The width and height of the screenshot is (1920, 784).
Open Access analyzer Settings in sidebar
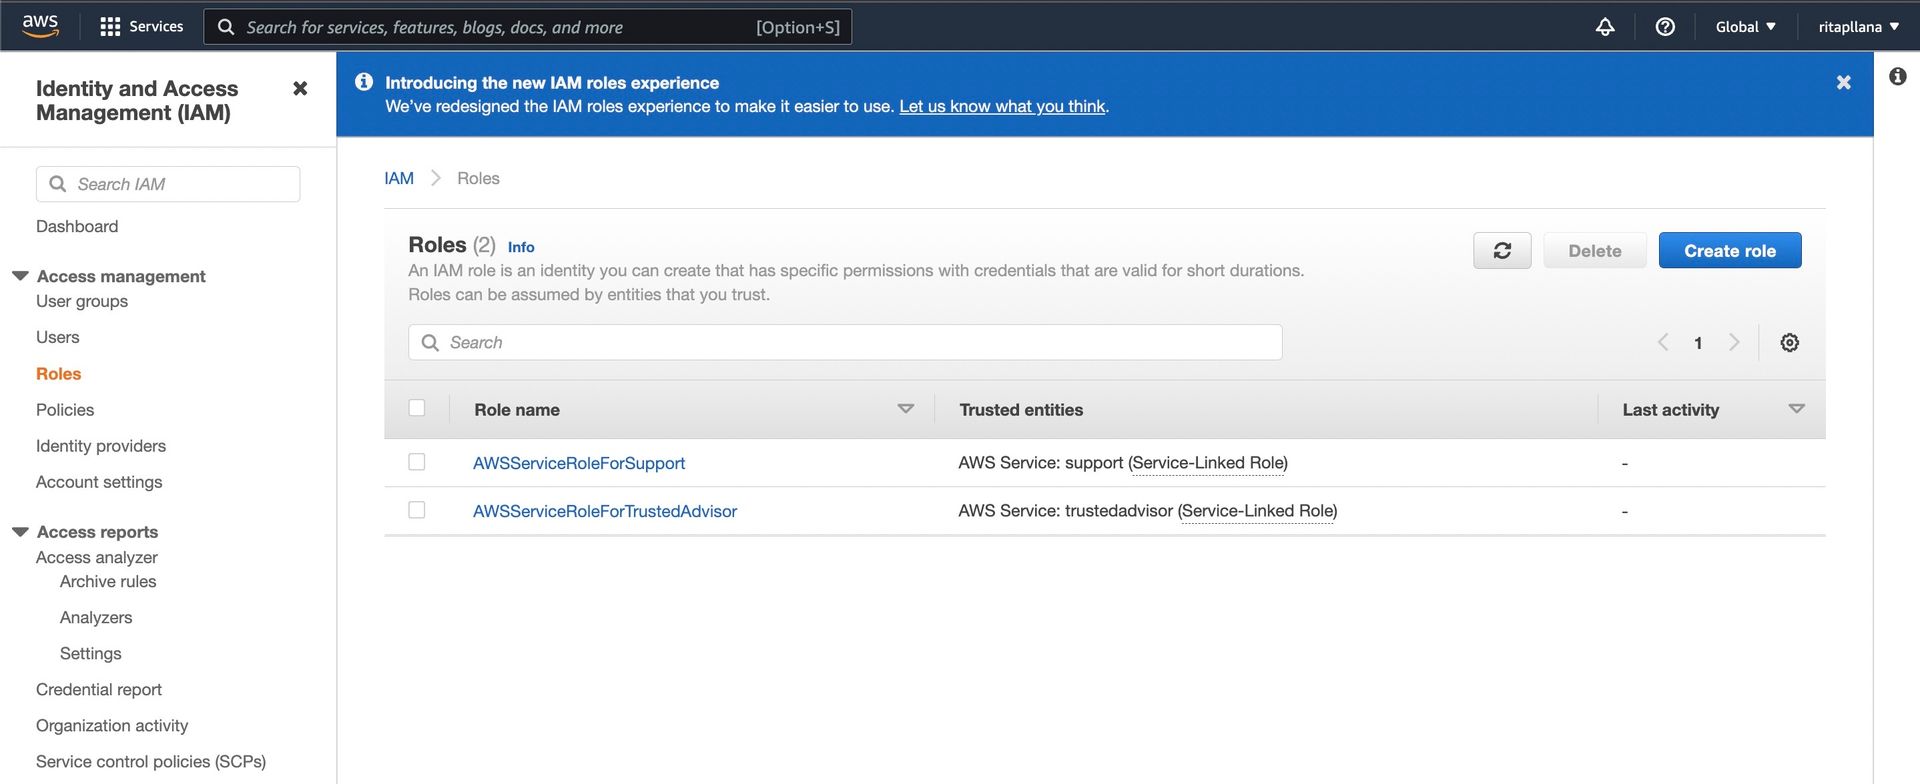[x=91, y=653]
